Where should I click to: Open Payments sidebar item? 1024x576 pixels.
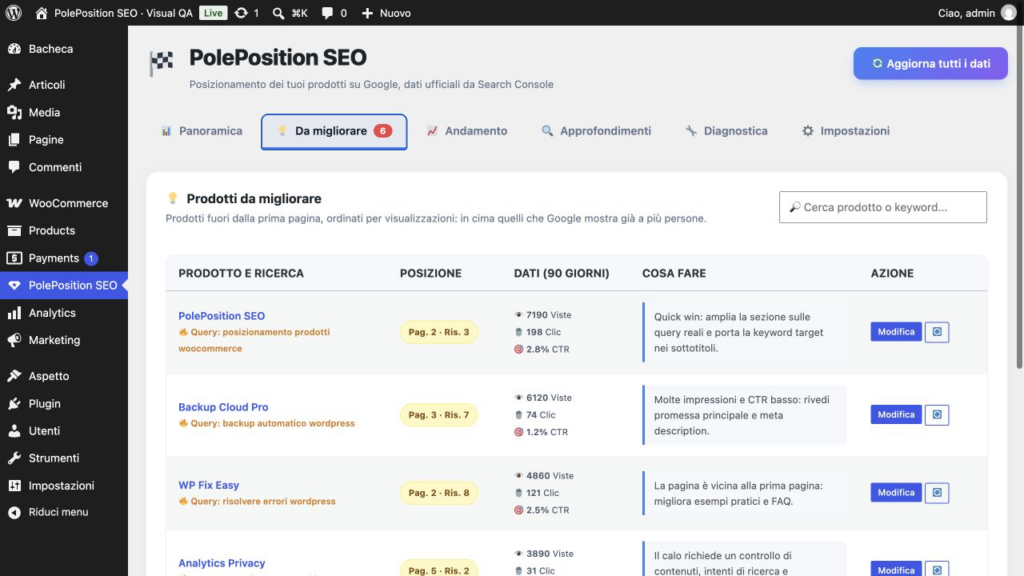[64, 258]
